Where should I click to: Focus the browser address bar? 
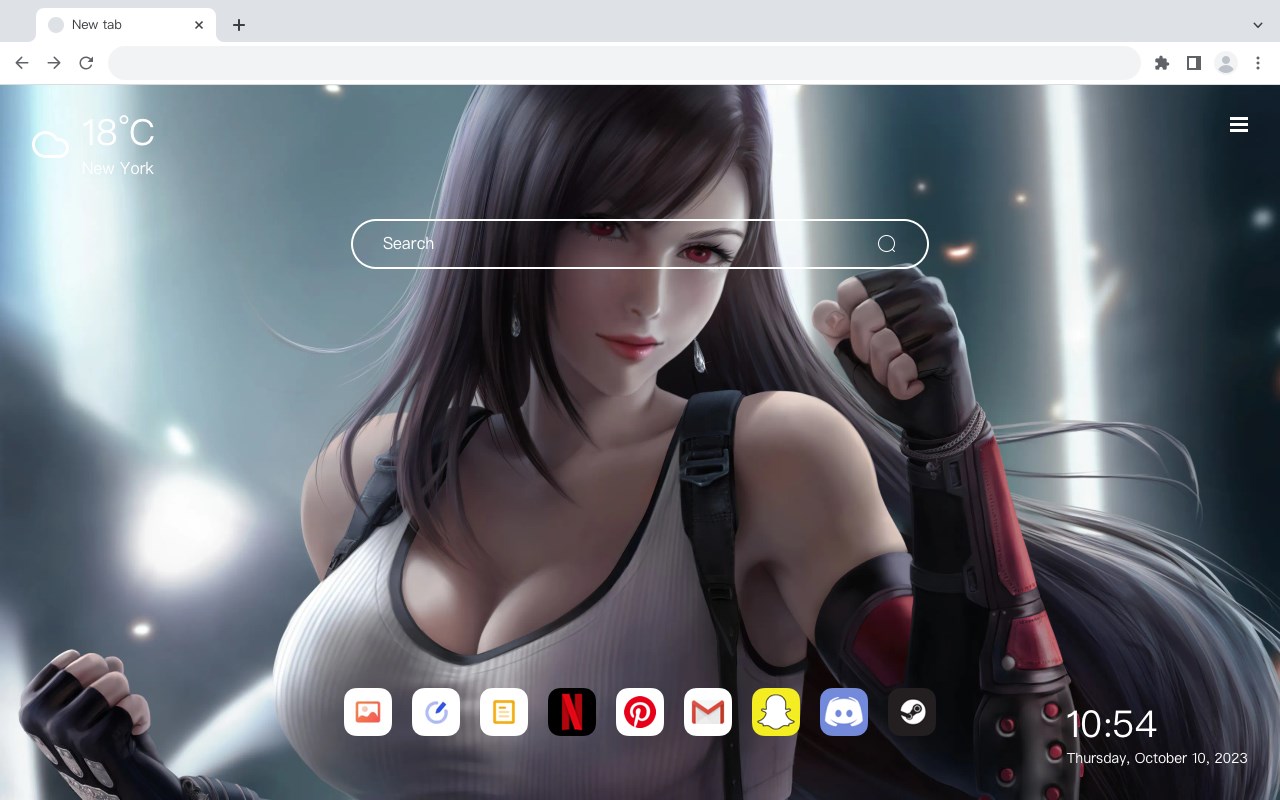point(624,63)
